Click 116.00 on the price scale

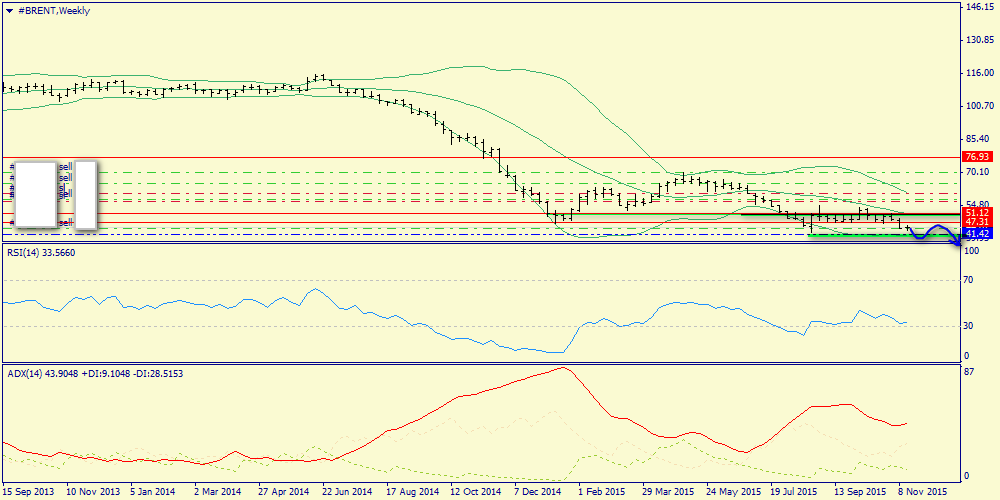978,73
